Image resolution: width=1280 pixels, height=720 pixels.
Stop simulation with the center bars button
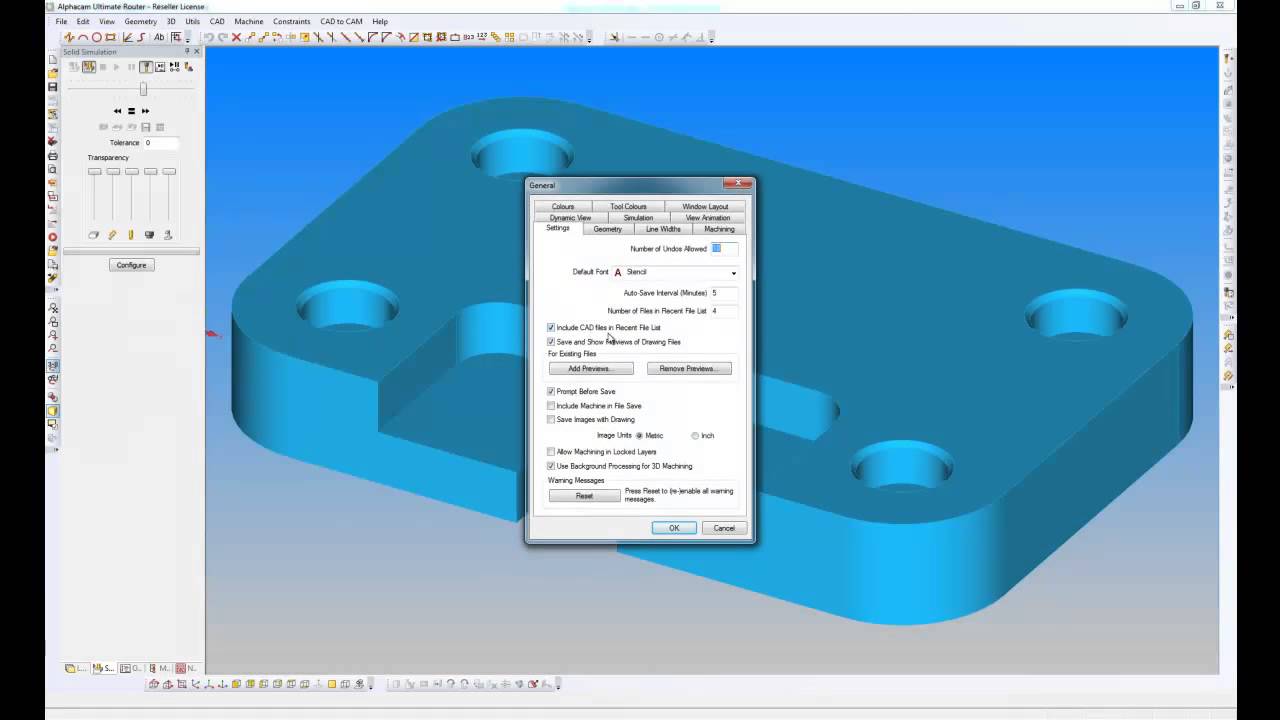[131, 111]
